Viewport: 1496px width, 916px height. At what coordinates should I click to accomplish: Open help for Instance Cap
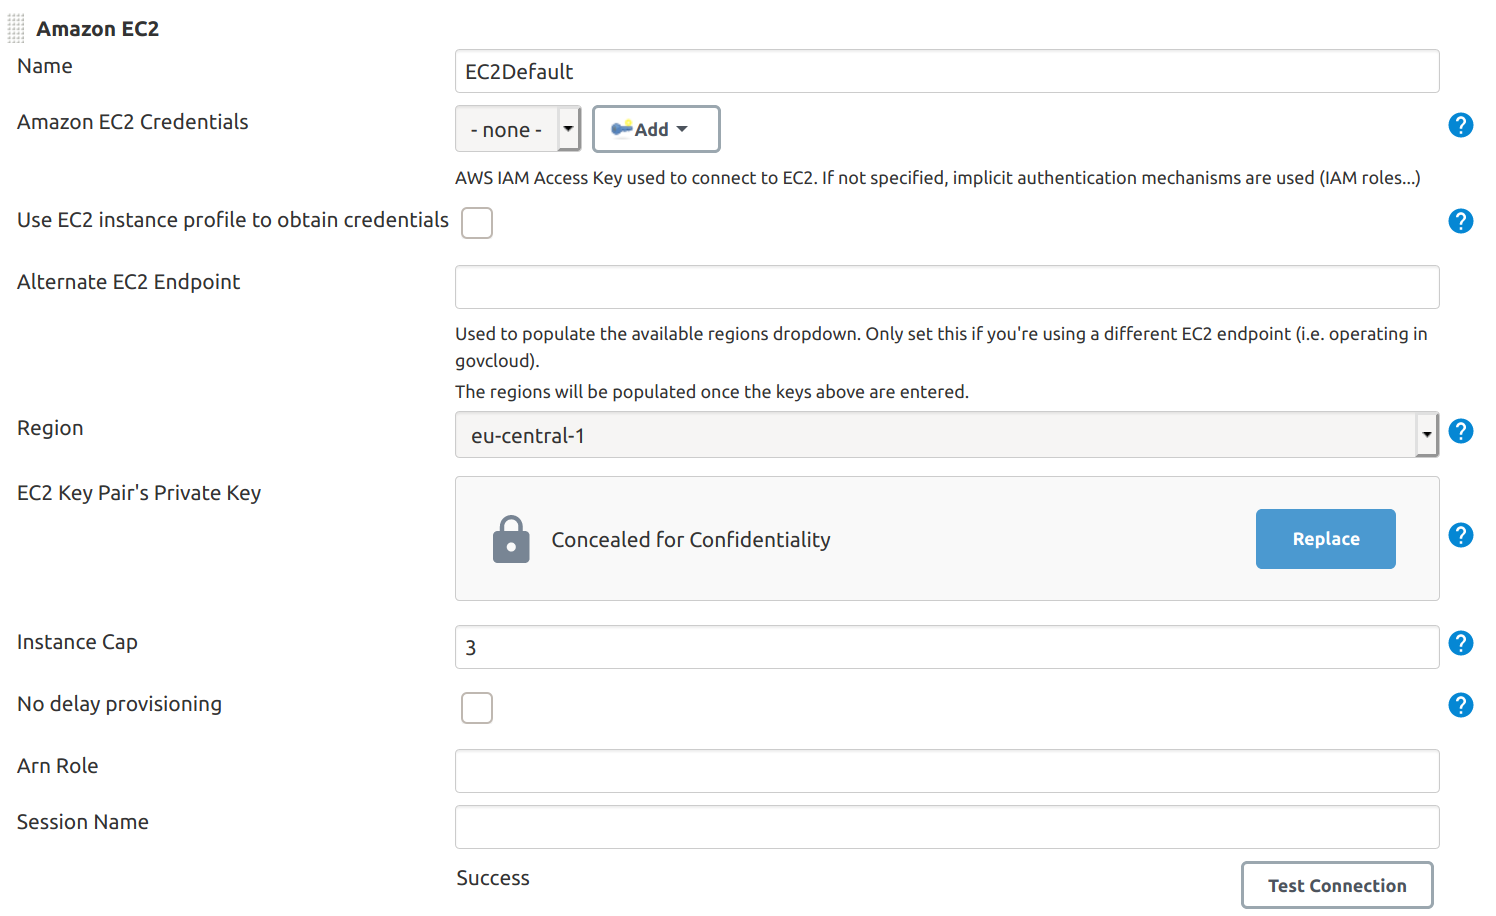(x=1460, y=643)
